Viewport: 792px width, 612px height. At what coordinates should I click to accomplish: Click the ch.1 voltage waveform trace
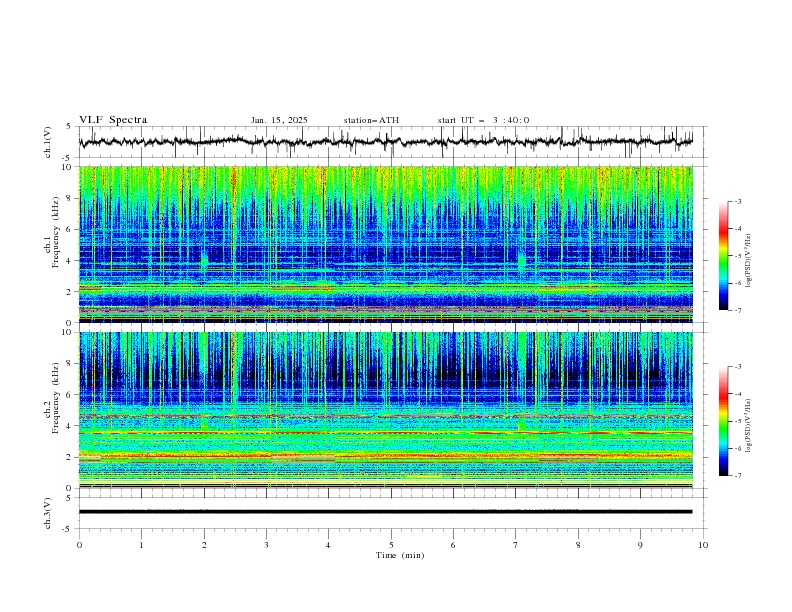385,141
